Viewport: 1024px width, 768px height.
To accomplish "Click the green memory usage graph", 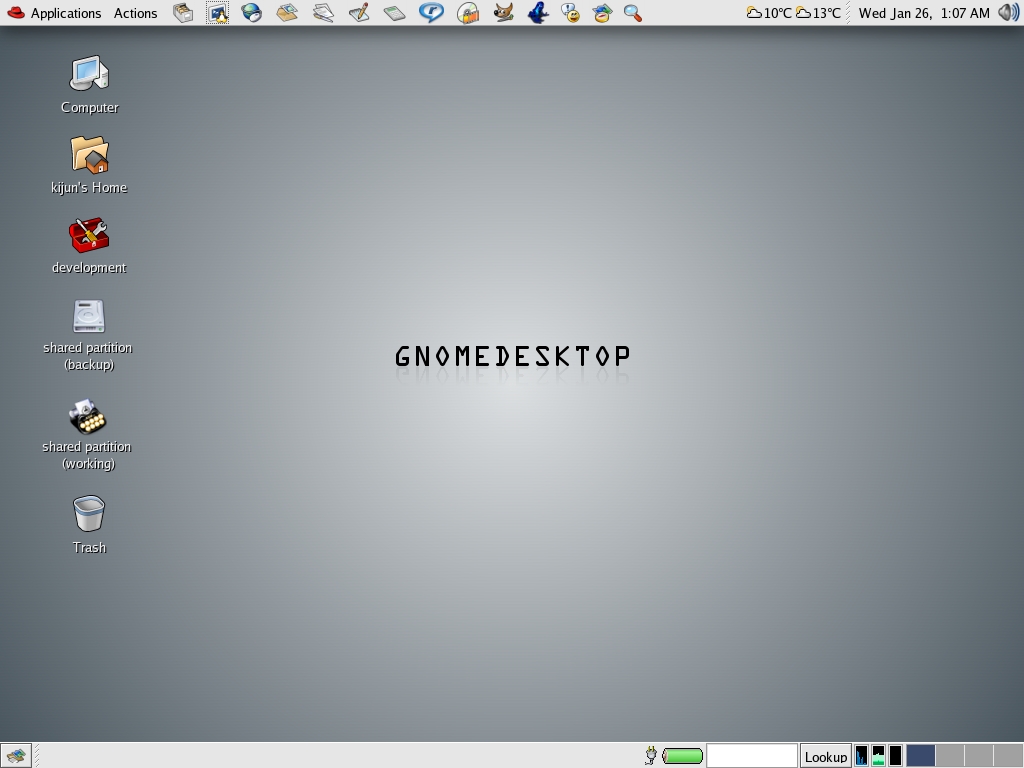I will (878, 756).
